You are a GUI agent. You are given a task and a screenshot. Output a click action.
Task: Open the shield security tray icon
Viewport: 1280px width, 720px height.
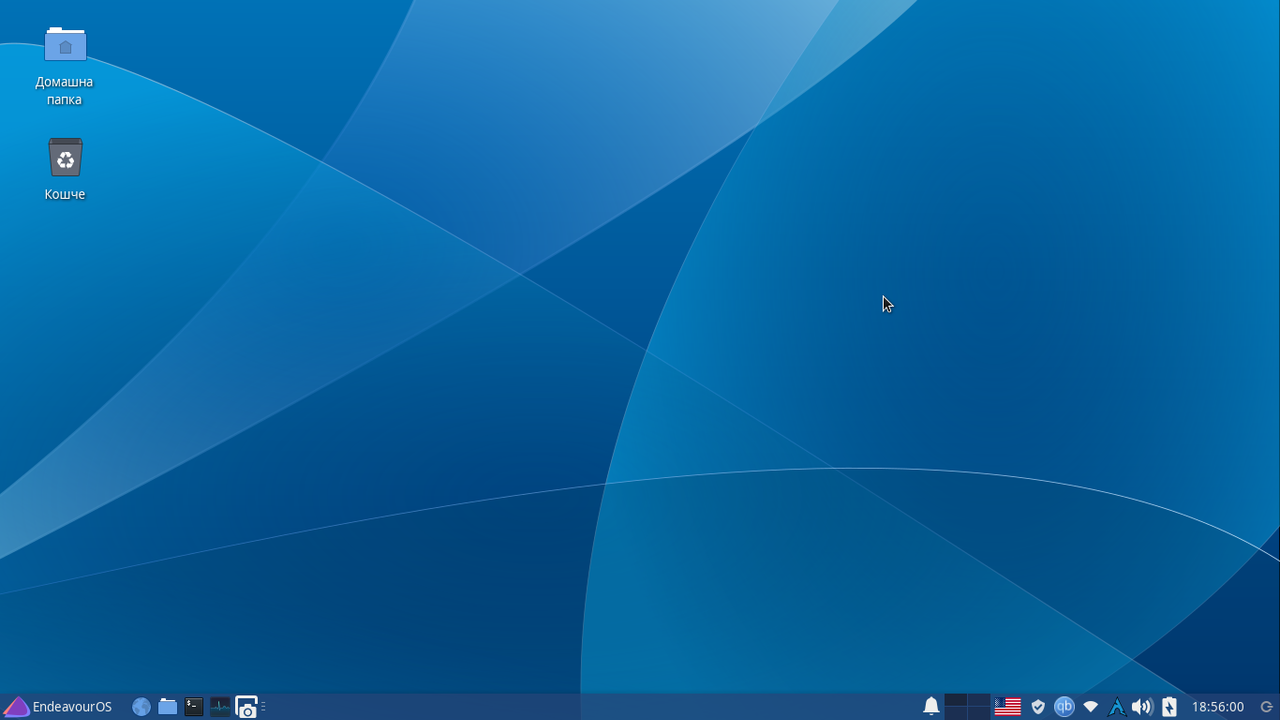coord(1038,707)
